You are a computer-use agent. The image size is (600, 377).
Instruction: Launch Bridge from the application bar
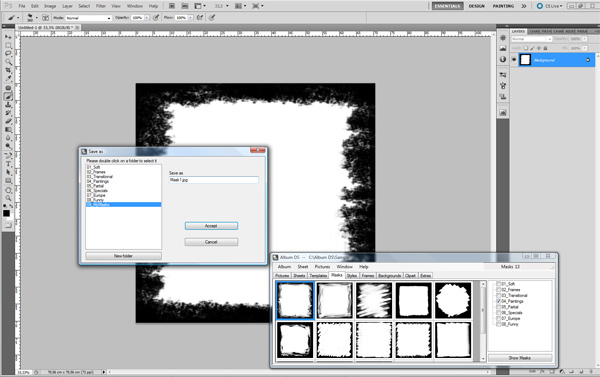172,6
